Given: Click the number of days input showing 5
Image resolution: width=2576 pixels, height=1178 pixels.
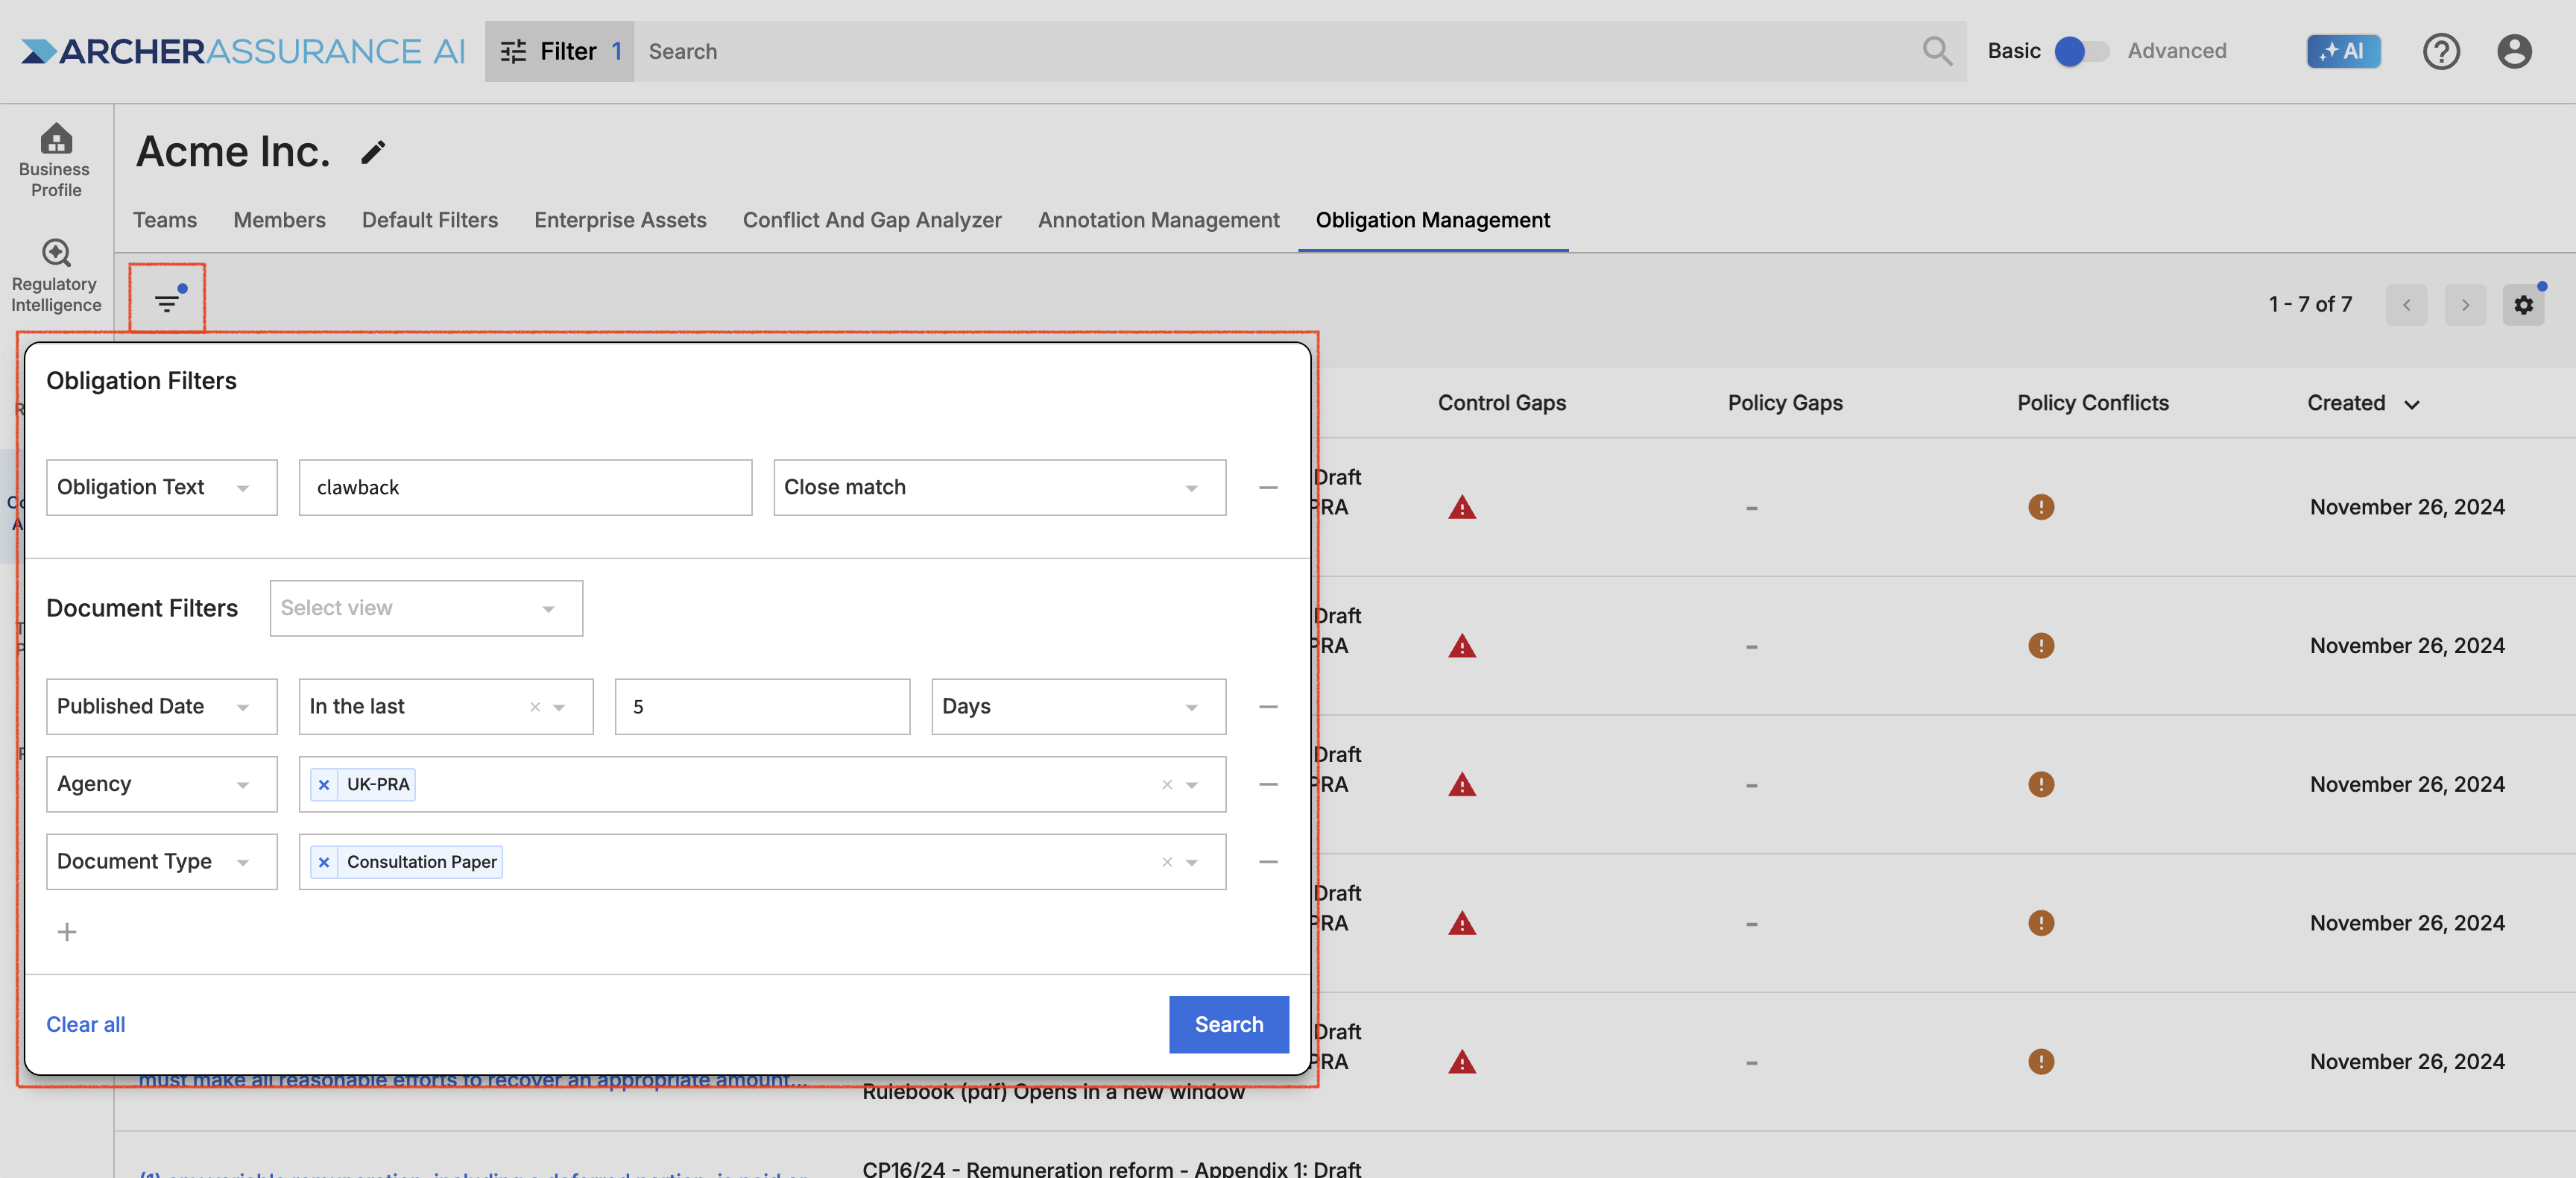Looking at the screenshot, I should 762,707.
